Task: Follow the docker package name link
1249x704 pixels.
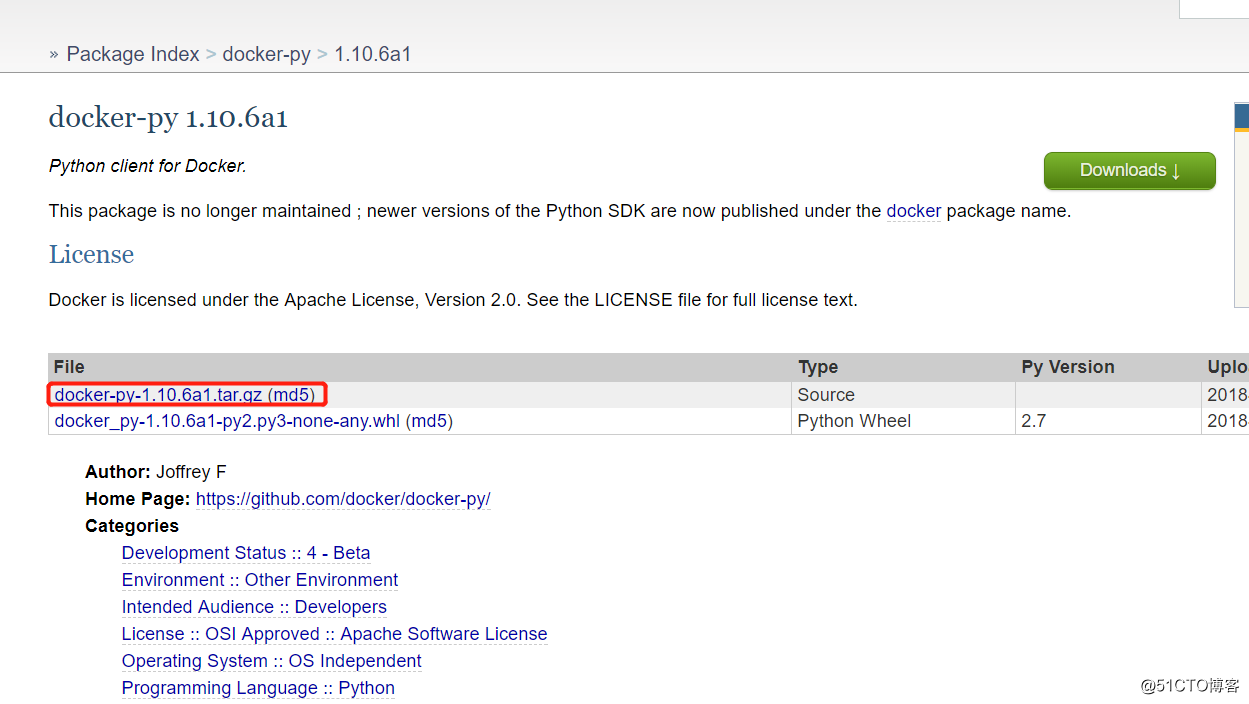Action: (x=914, y=211)
